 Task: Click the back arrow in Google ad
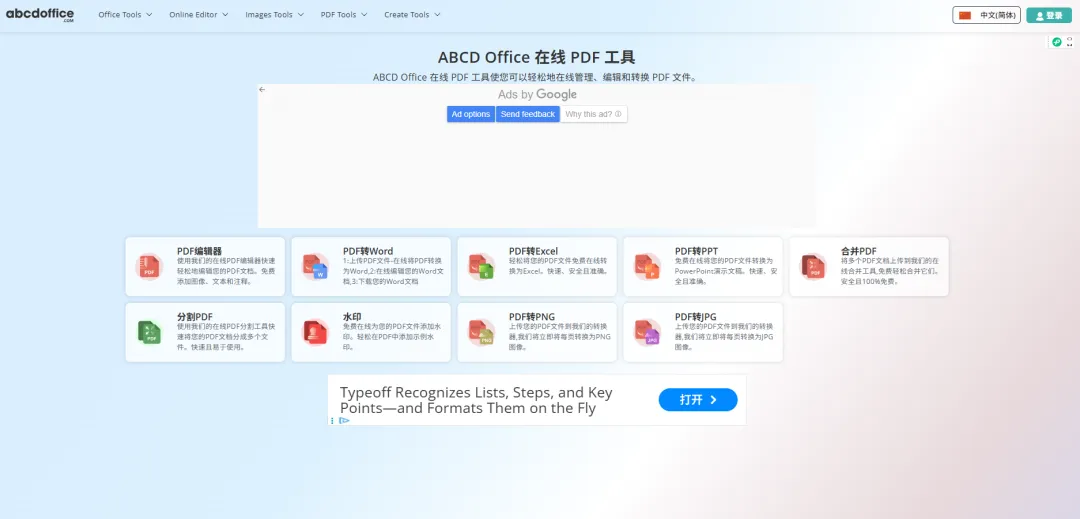(262, 89)
